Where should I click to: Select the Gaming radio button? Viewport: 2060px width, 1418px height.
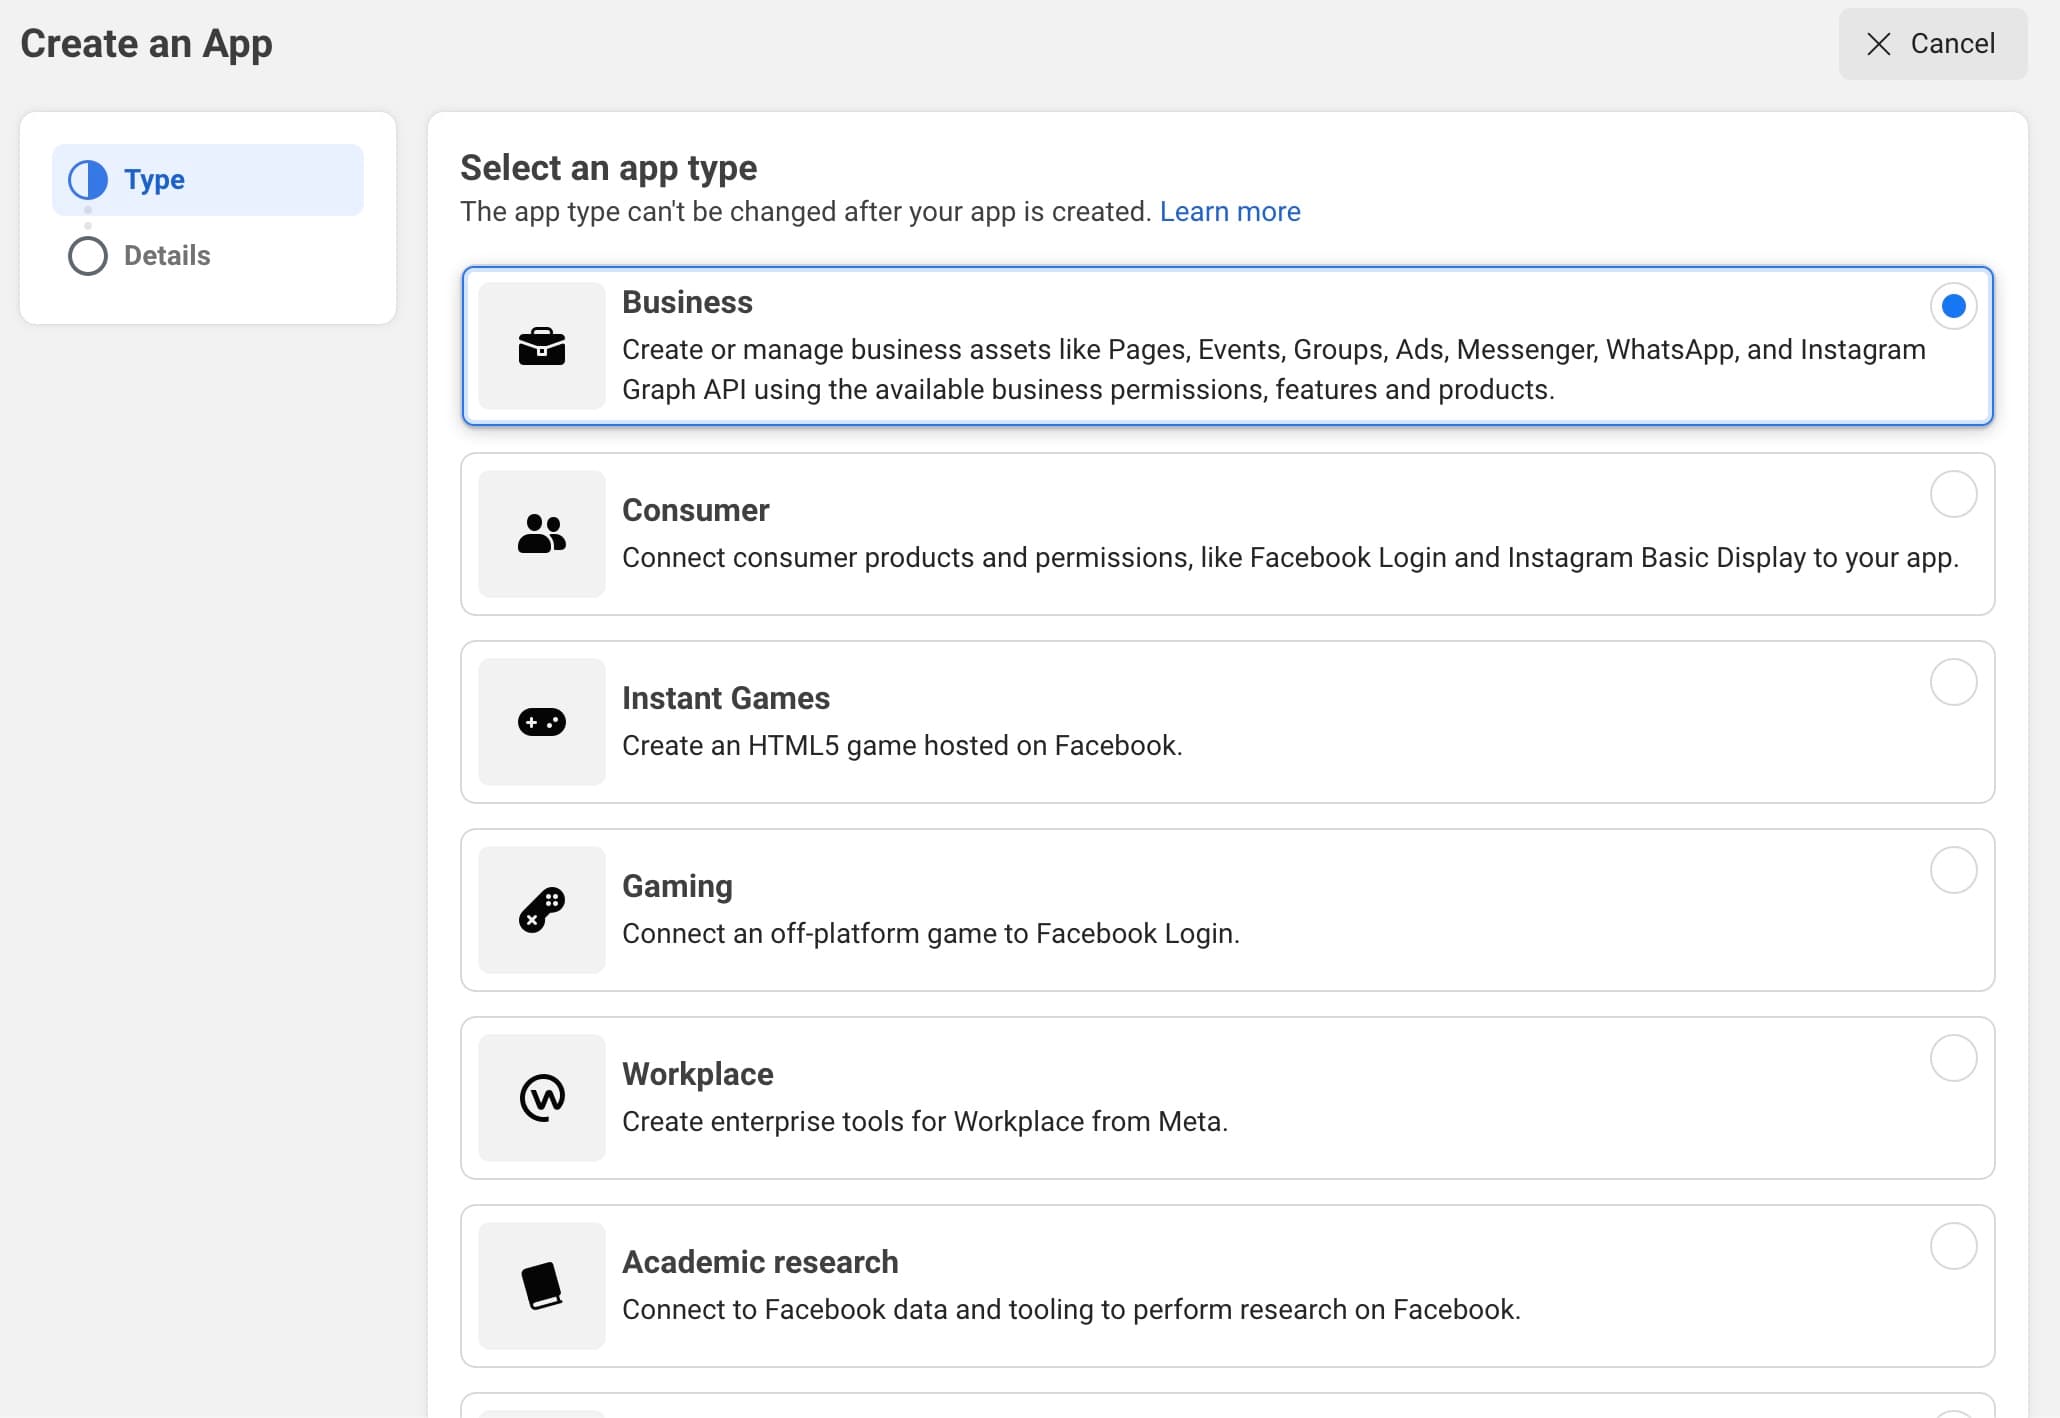click(x=1953, y=870)
